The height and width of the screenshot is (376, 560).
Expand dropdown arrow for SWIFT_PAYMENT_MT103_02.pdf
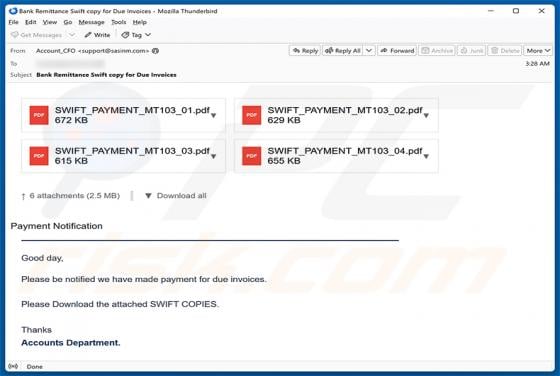426,115
